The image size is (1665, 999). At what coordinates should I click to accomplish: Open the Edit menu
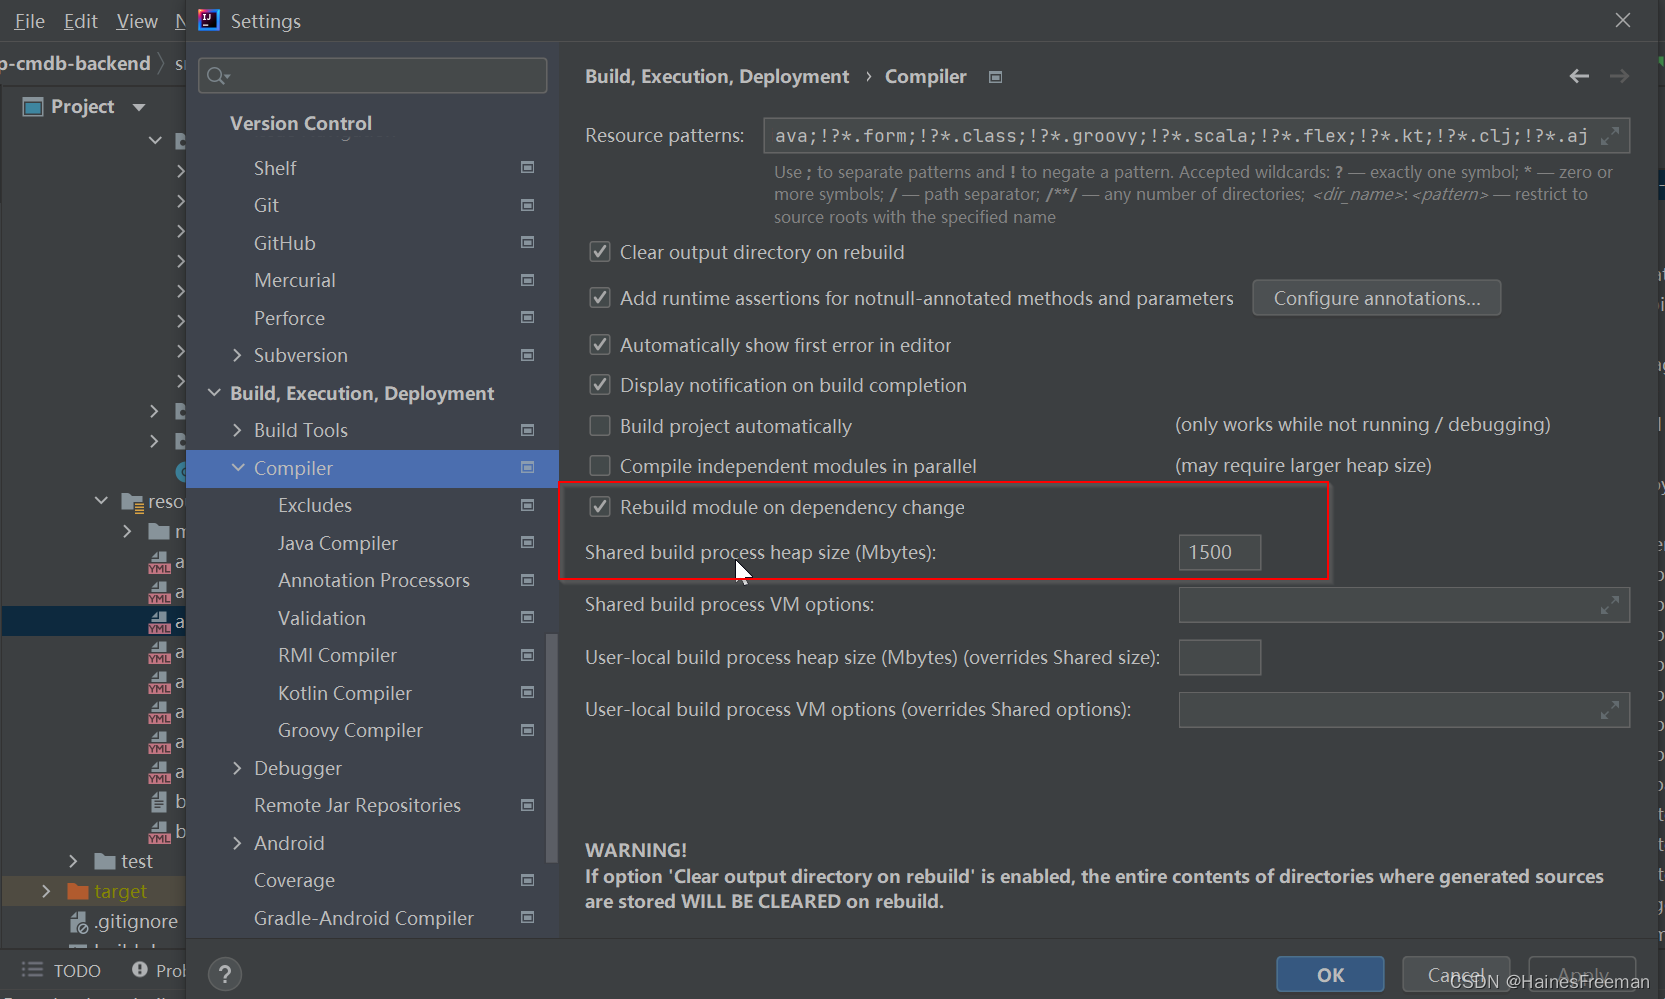pyautogui.click(x=80, y=21)
